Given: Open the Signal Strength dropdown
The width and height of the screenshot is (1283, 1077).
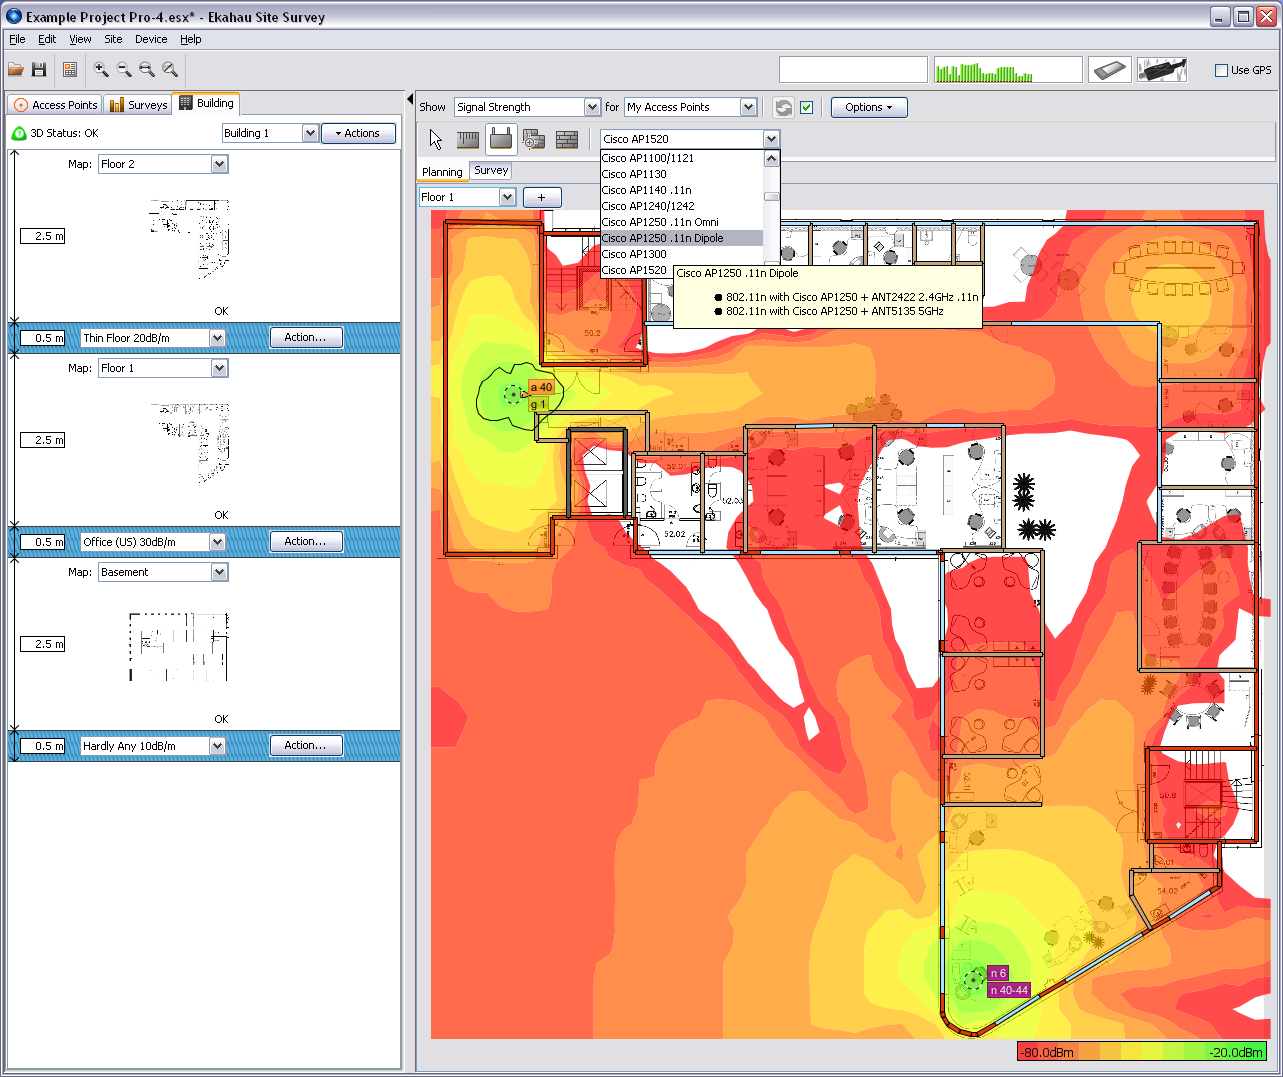Looking at the screenshot, I should [592, 107].
